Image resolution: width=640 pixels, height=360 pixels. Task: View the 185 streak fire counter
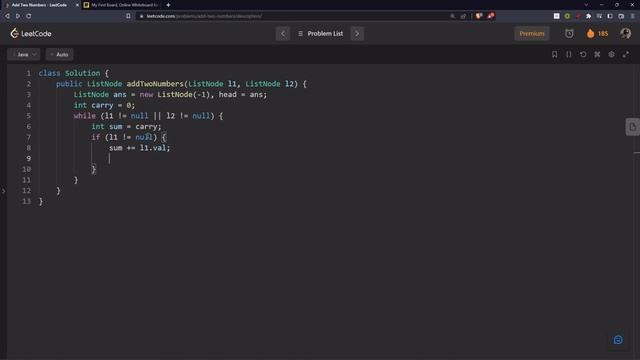597,33
